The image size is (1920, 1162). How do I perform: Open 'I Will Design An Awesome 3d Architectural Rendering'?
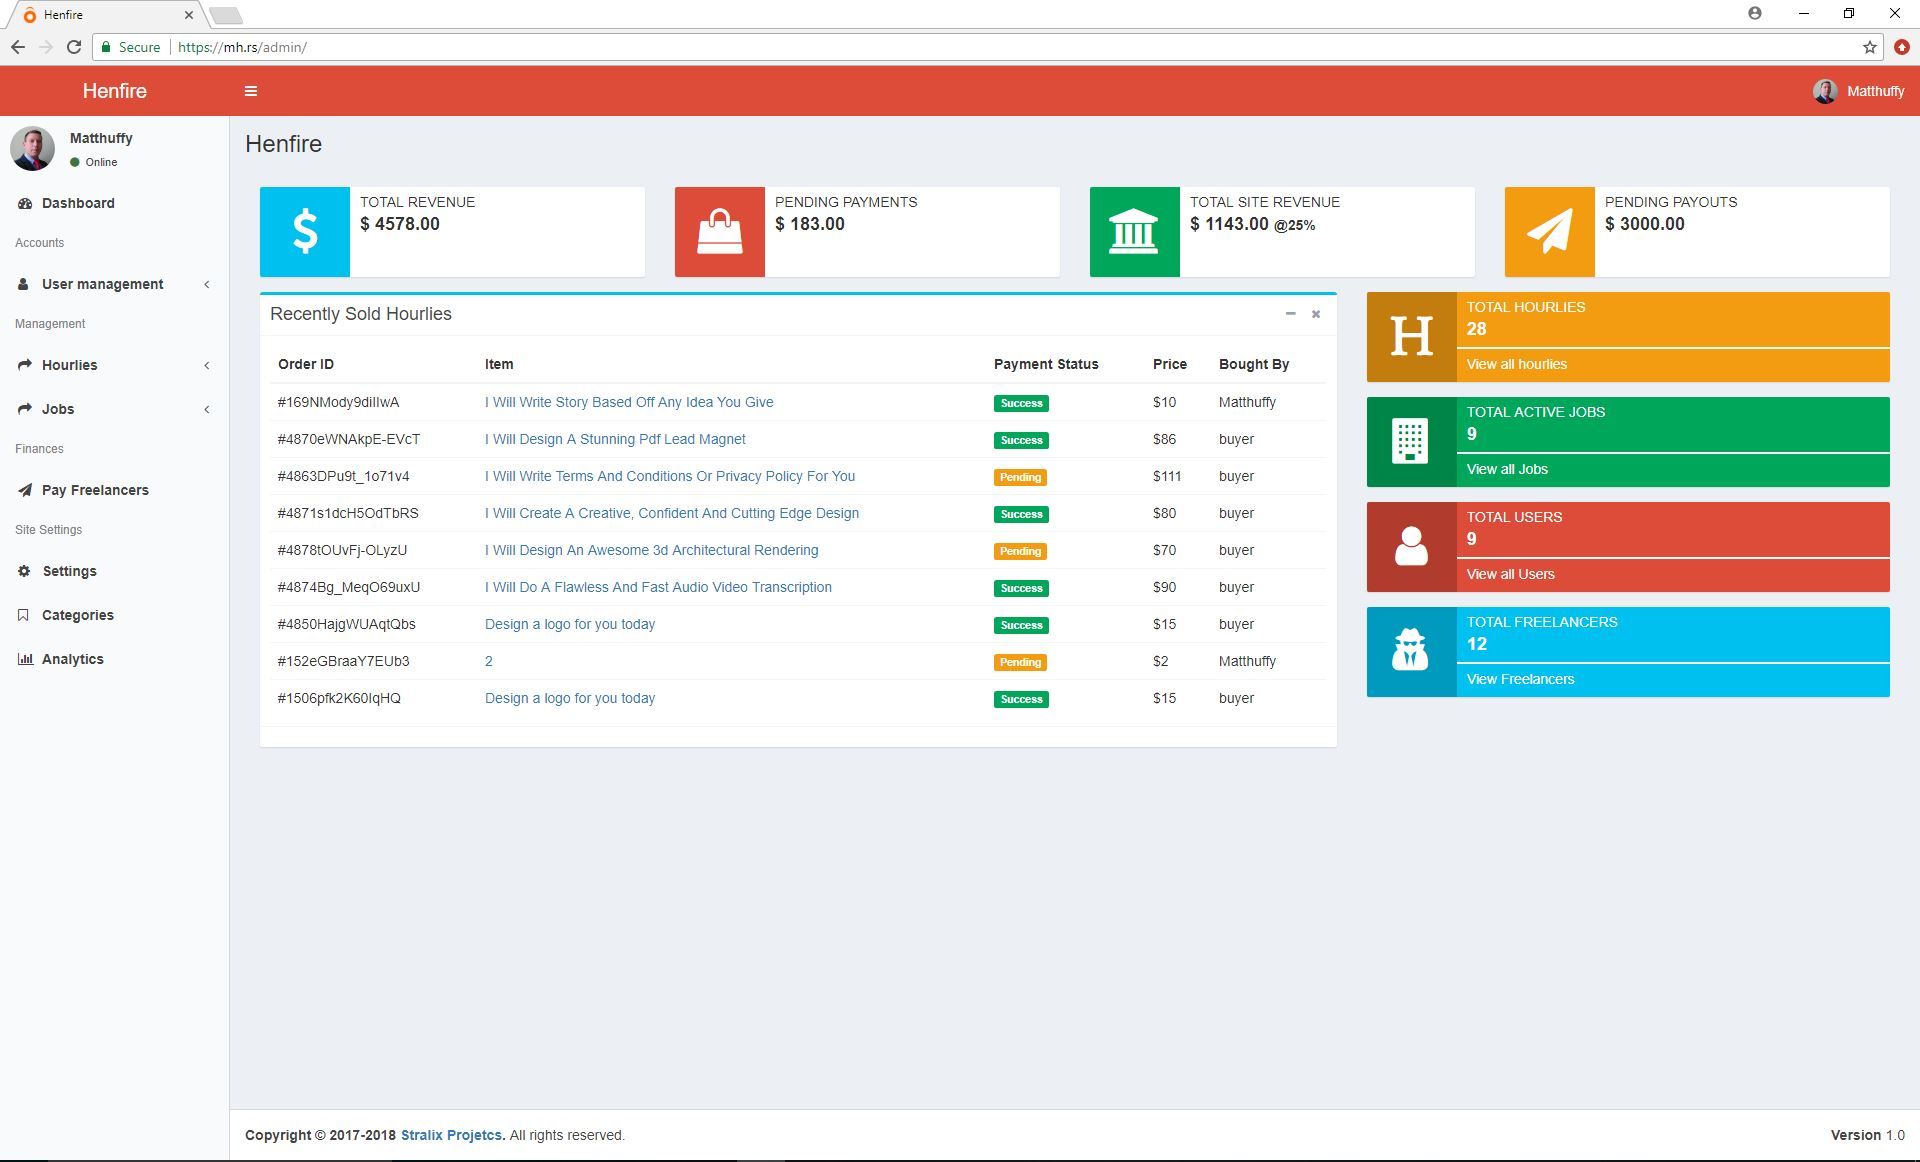pos(651,550)
